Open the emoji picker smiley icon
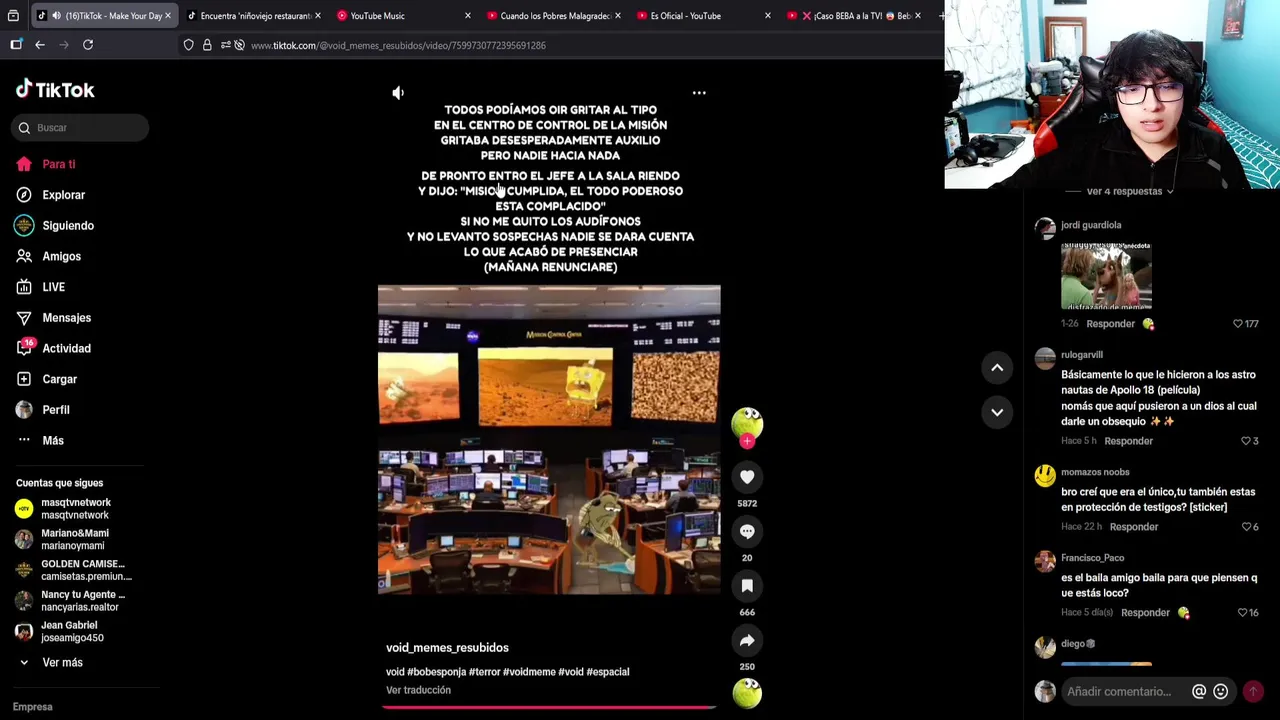The height and width of the screenshot is (720, 1280). click(x=1220, y=692)
